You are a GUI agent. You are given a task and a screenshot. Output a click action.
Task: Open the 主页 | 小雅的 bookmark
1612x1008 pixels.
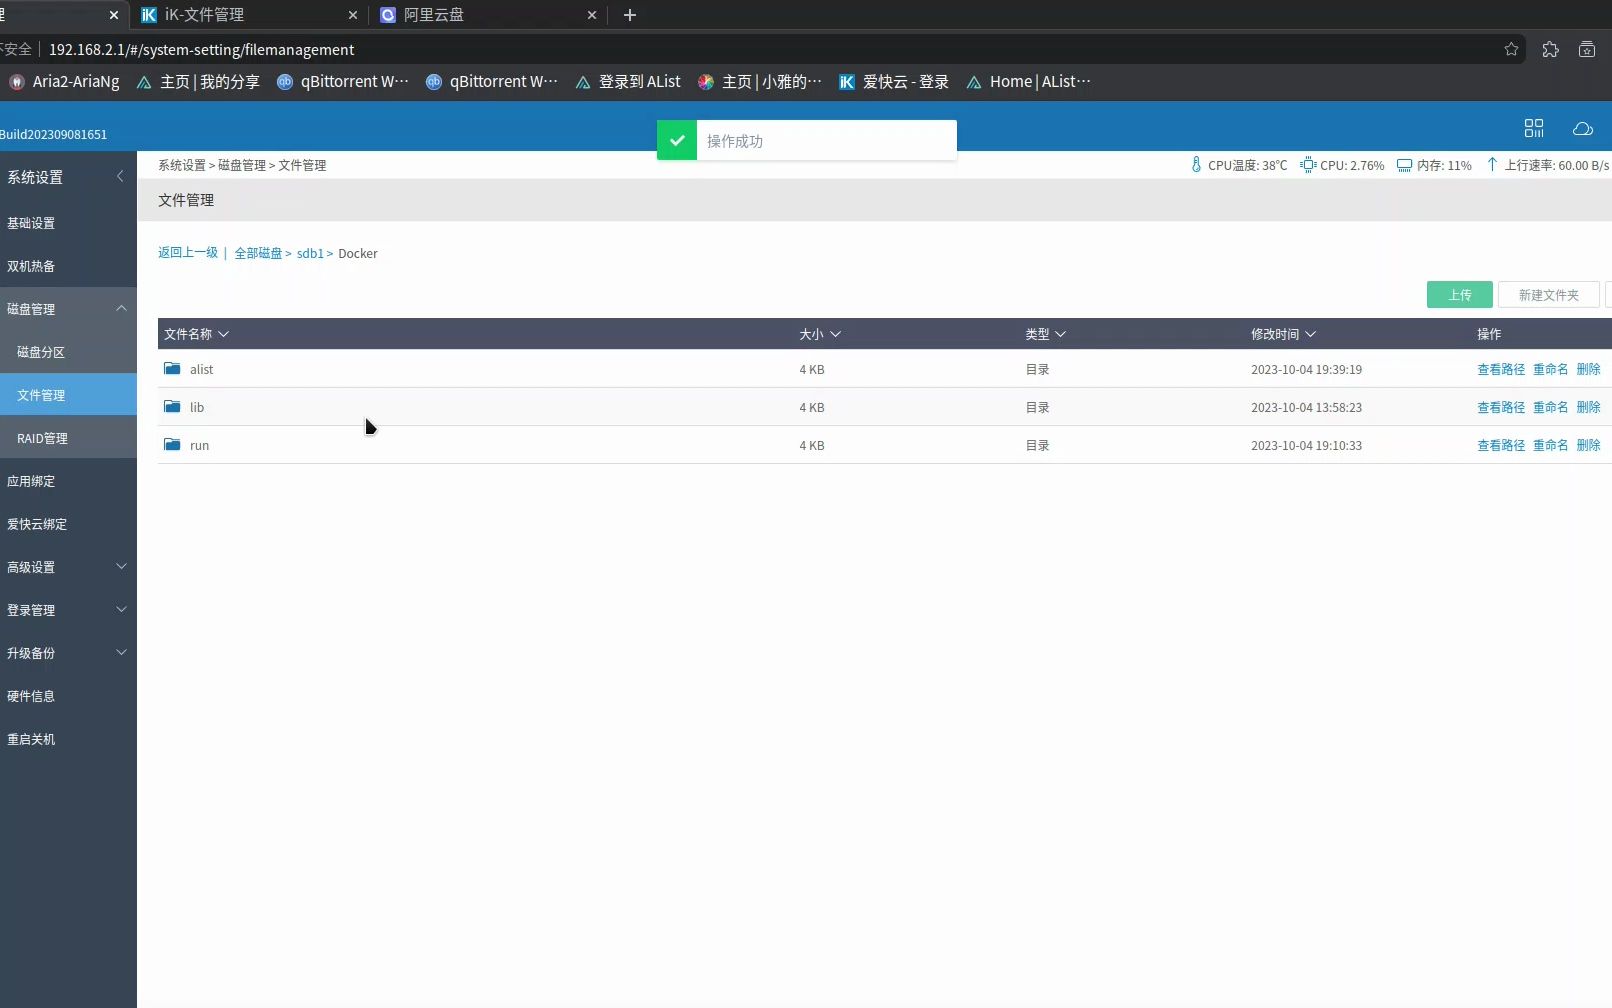[x=760, y=82]
